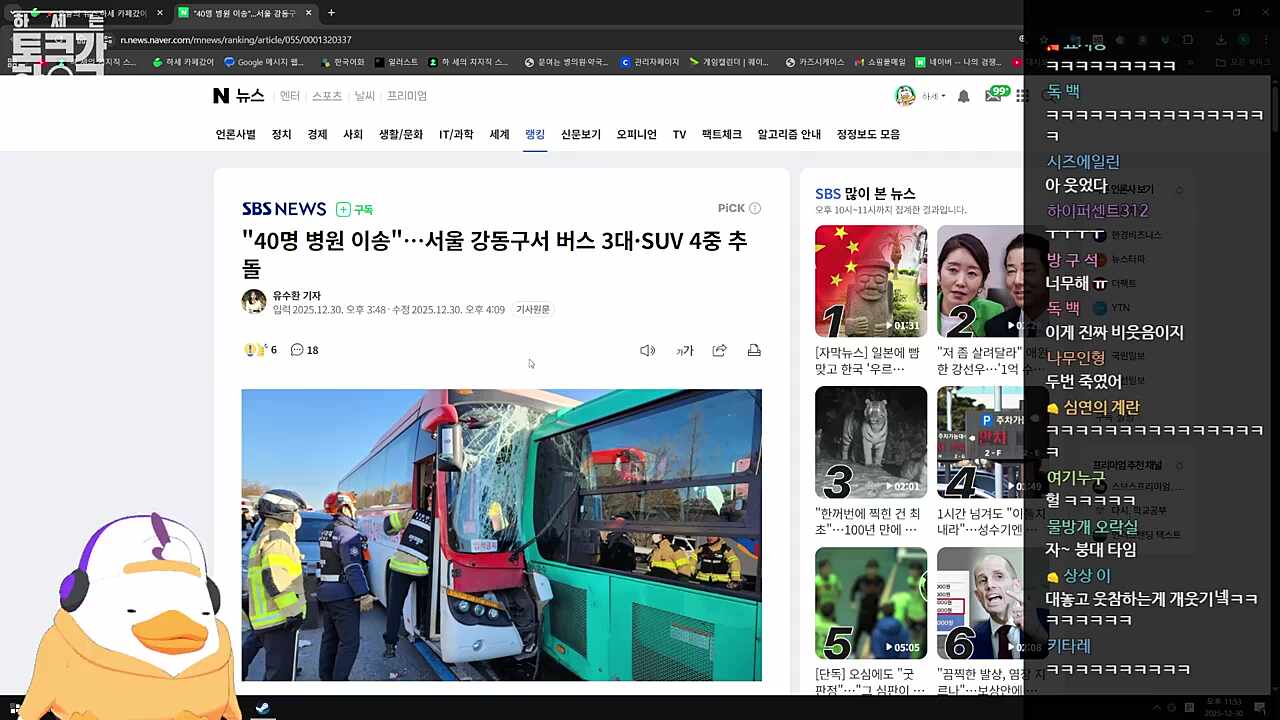This screenshot has width=1280, height=720.
Task: Select the 세계 category
Action: pos(500,134)
